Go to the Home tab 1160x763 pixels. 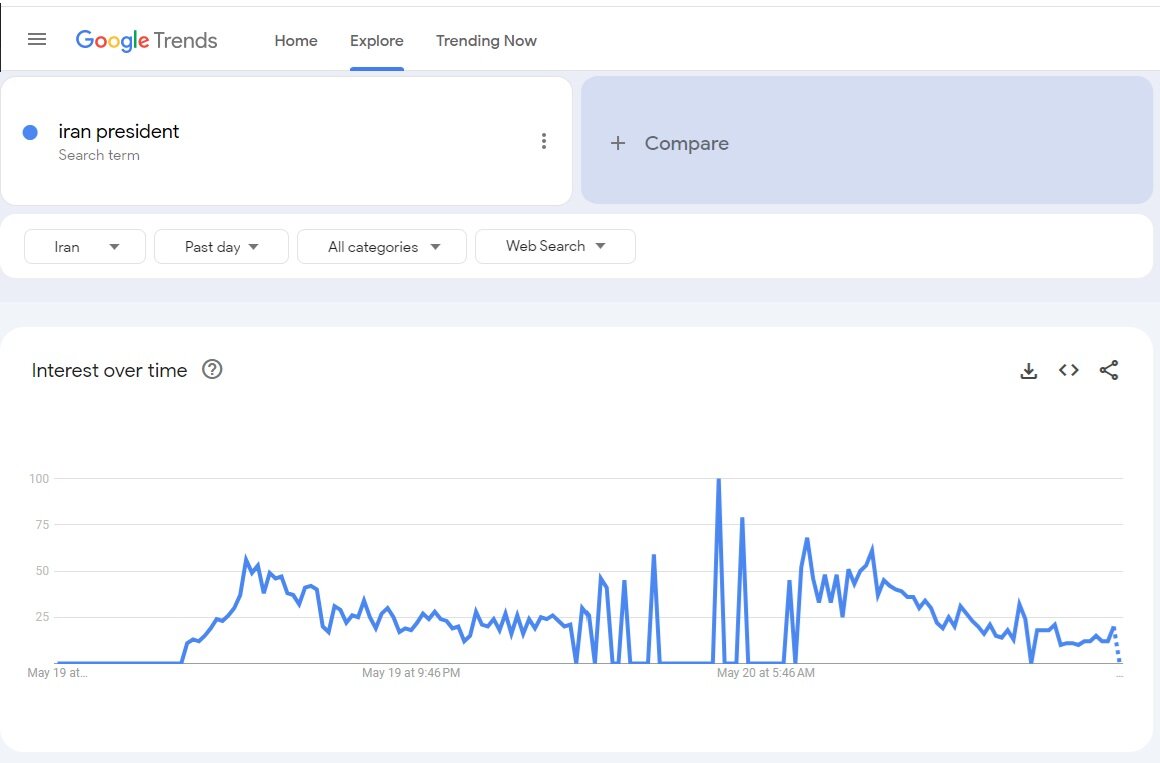tap(296, 41)
